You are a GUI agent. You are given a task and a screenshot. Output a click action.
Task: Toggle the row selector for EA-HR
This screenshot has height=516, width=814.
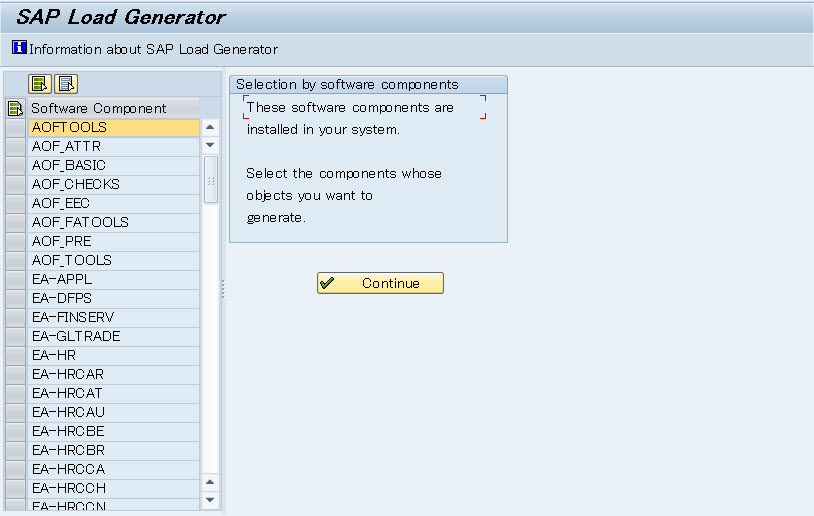click(16, 355)
